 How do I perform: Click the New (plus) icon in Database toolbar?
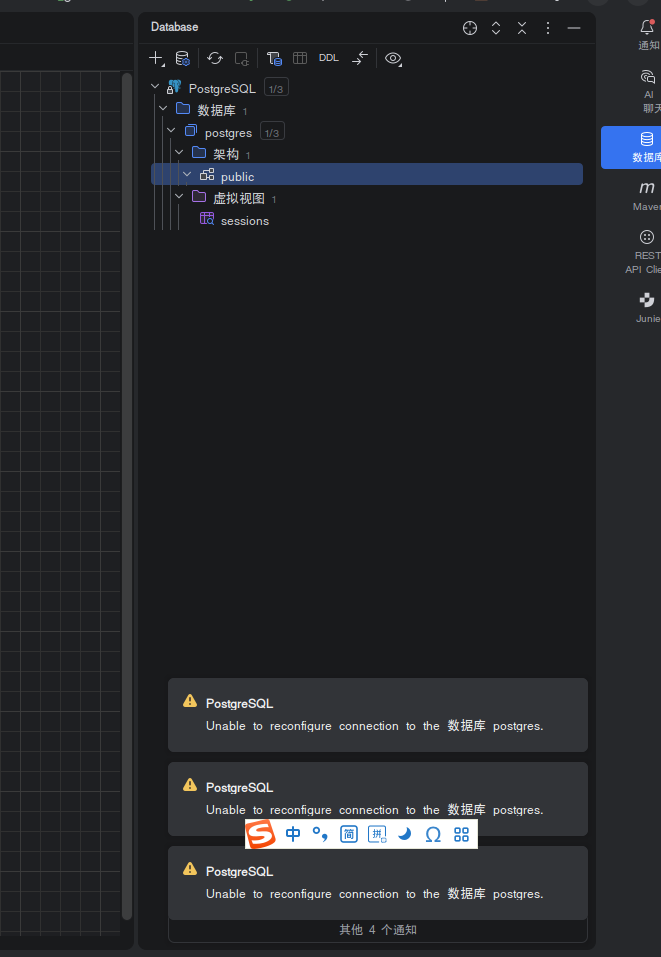(156, 59)
